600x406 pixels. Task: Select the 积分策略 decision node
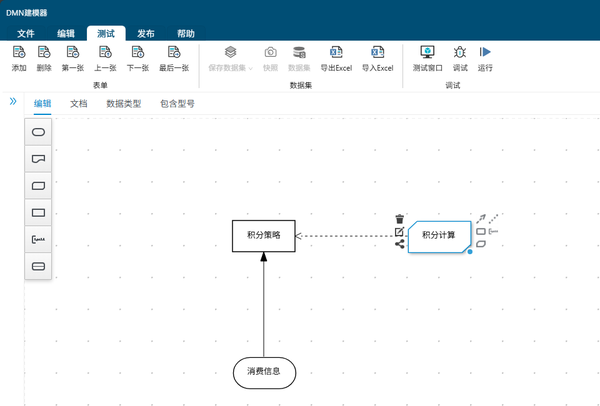264,236
